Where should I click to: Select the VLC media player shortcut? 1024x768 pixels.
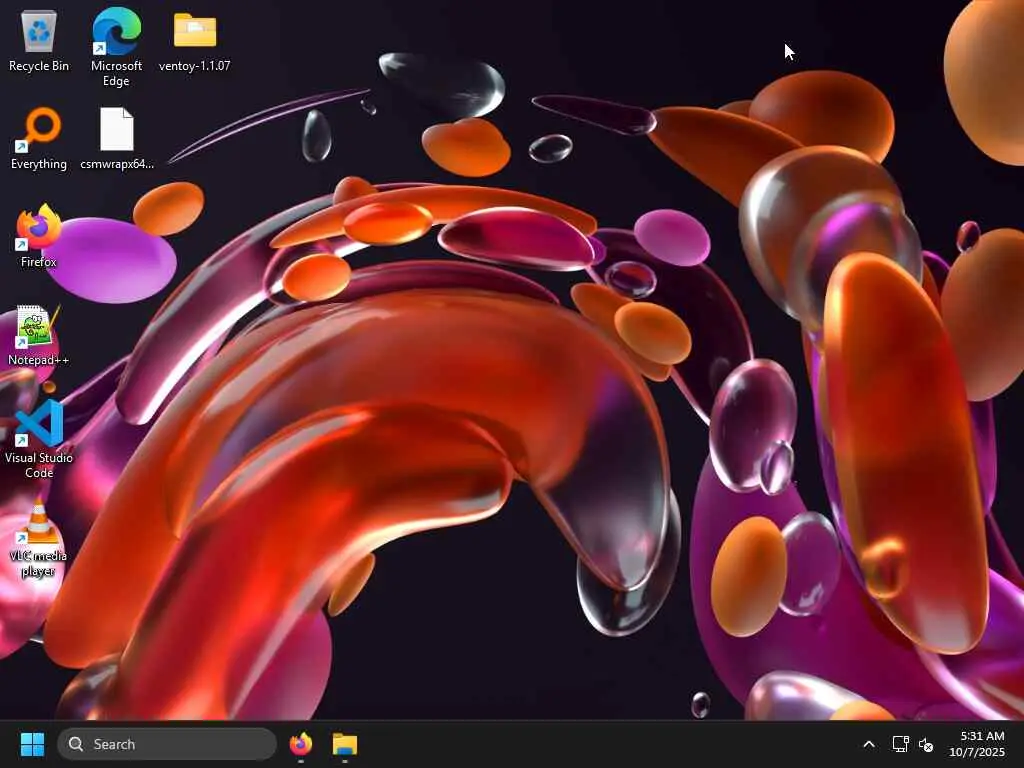39,538
